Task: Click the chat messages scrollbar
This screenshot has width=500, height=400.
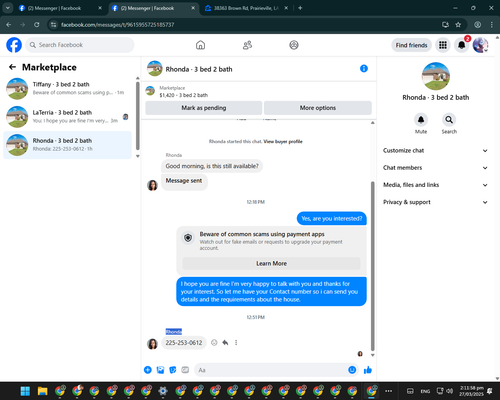Action: coord(372,266)
